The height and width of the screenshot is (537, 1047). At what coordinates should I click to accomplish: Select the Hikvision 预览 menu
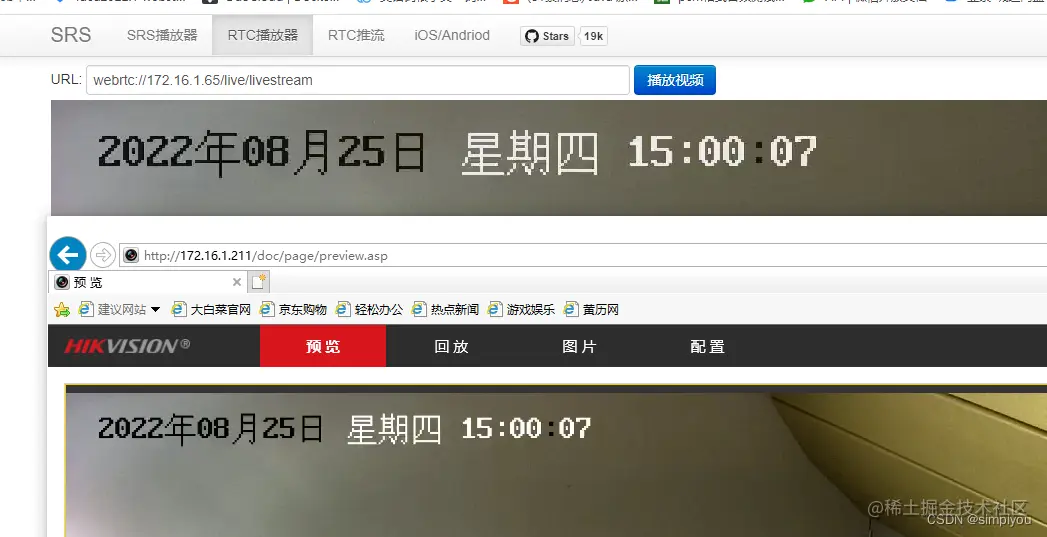point(323,346)
